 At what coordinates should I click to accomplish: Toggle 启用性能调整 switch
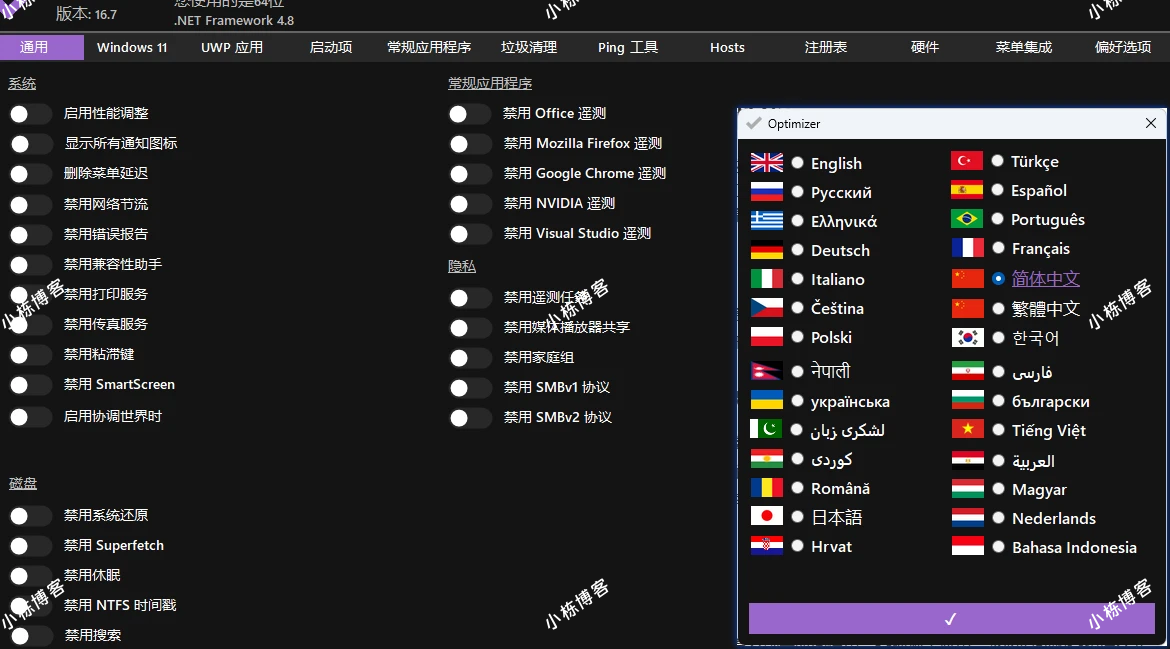(x=31, y=113)
